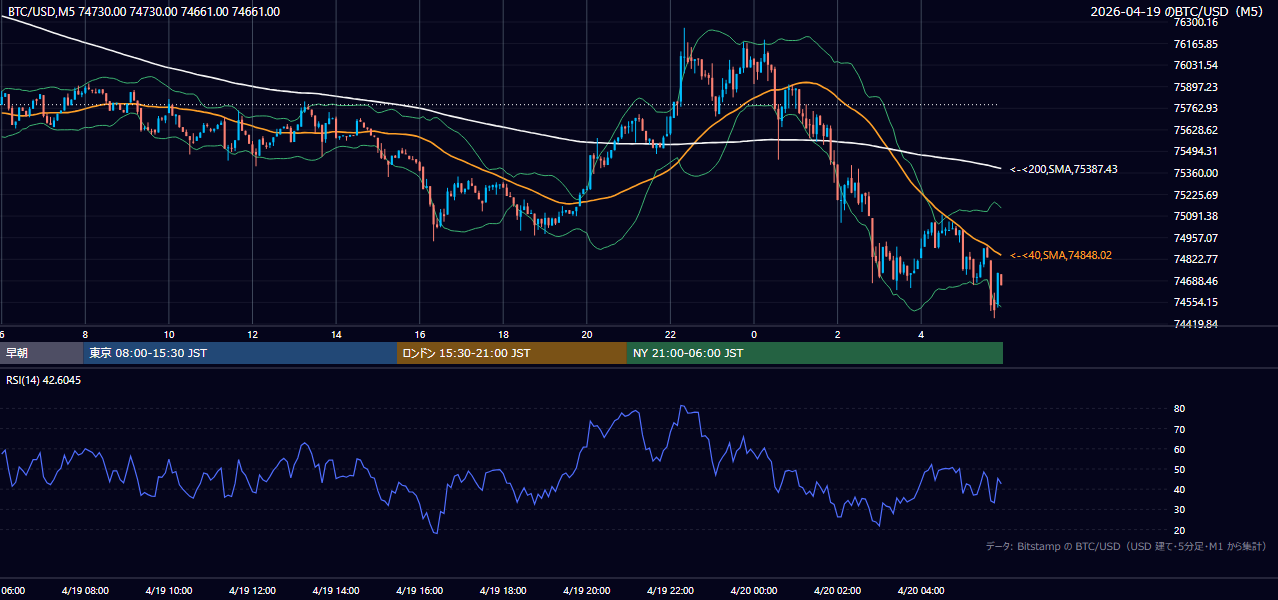The image size is (1278, 600).
Task: Click RSI scale value 20
Action: pyautogui.click(x=1179, y=530)
